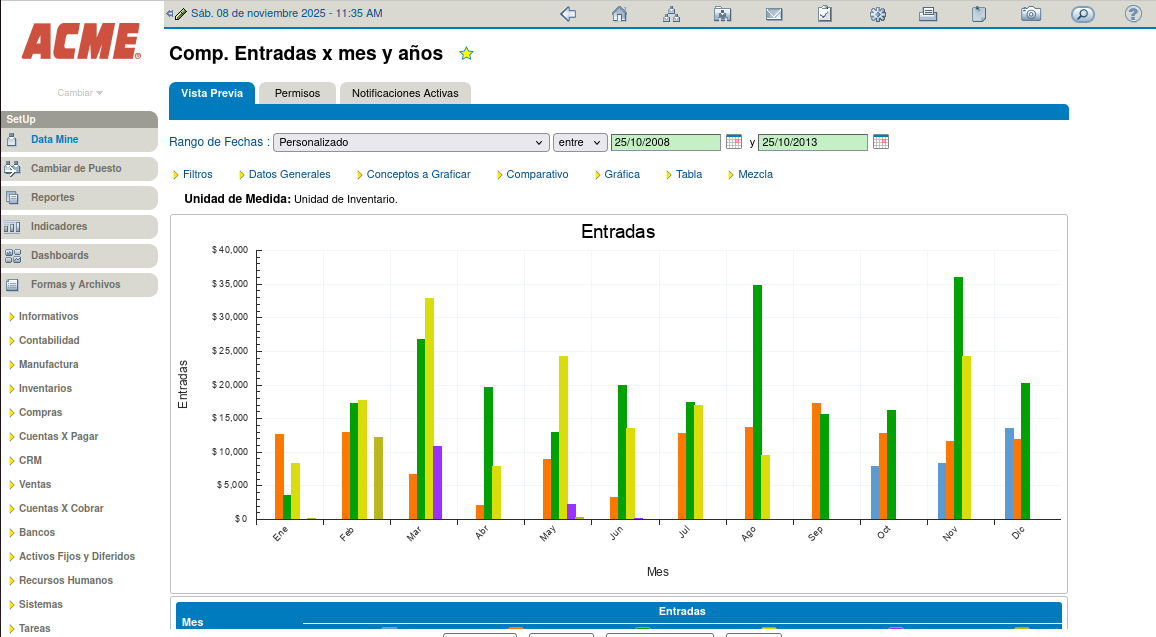Screen dimensions: 1156x637
Task: Open the search magnifier icon
Action: click(1082, 13)
